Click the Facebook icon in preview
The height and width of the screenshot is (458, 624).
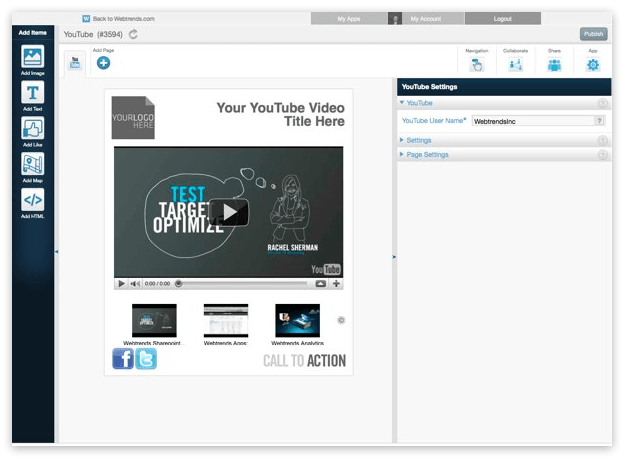123,359
